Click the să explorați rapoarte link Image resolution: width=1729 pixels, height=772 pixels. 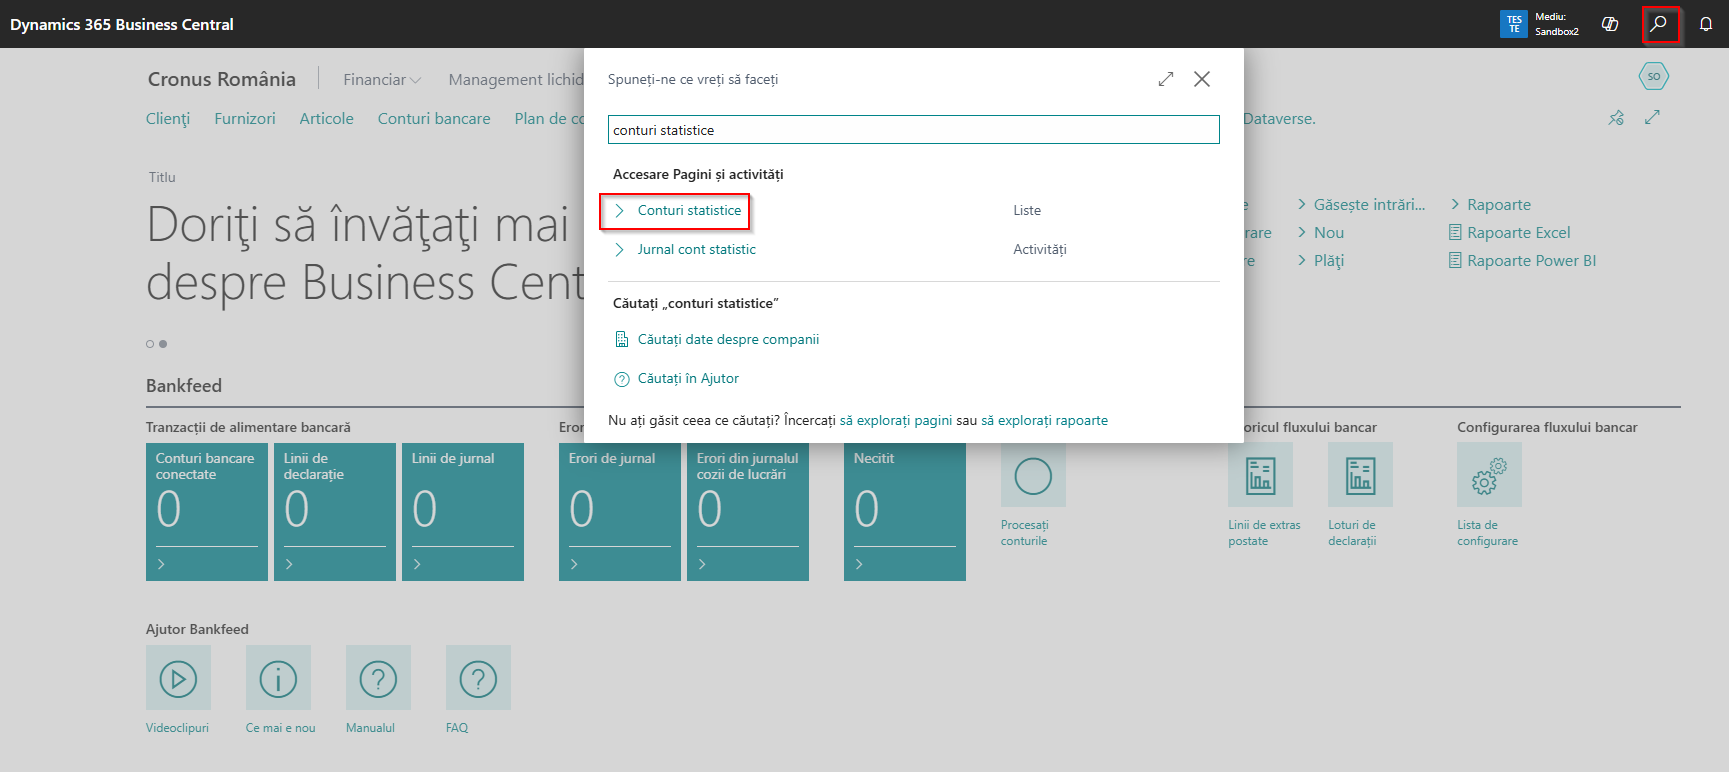coord(1045,421)
